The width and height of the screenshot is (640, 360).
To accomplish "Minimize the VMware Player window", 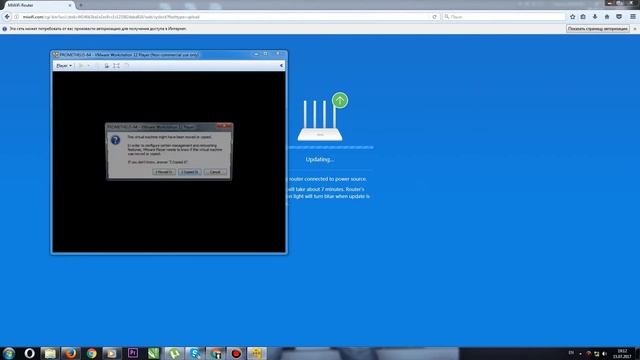I will [x=256, y=54].
